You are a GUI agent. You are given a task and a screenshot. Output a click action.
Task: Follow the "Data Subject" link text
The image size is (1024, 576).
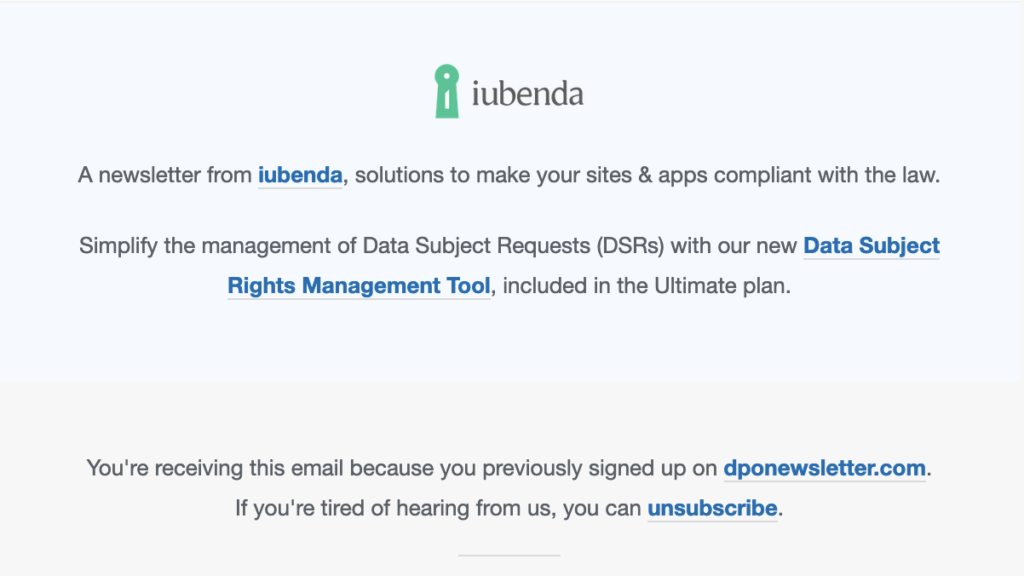871,245
